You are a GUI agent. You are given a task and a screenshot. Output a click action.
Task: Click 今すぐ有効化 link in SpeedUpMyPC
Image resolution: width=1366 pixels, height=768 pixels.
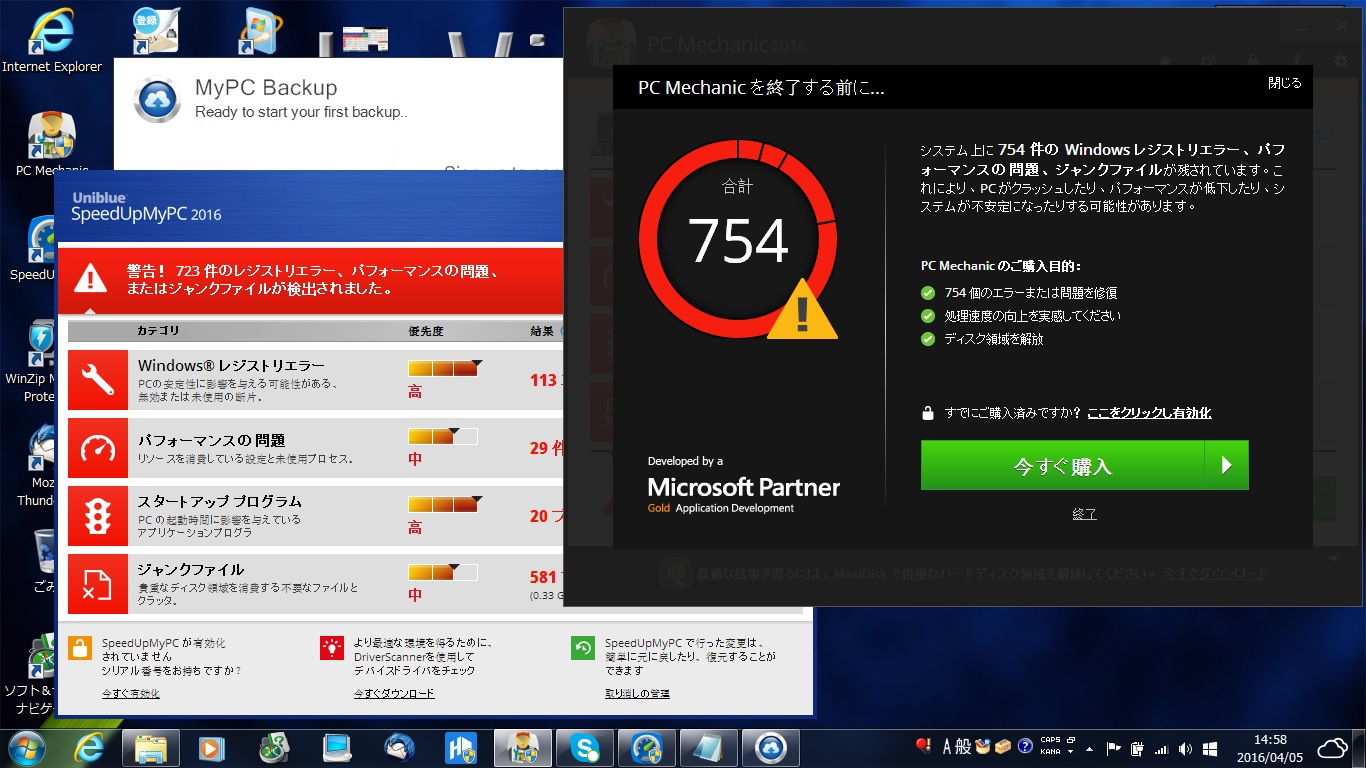[x=130, y=693]
